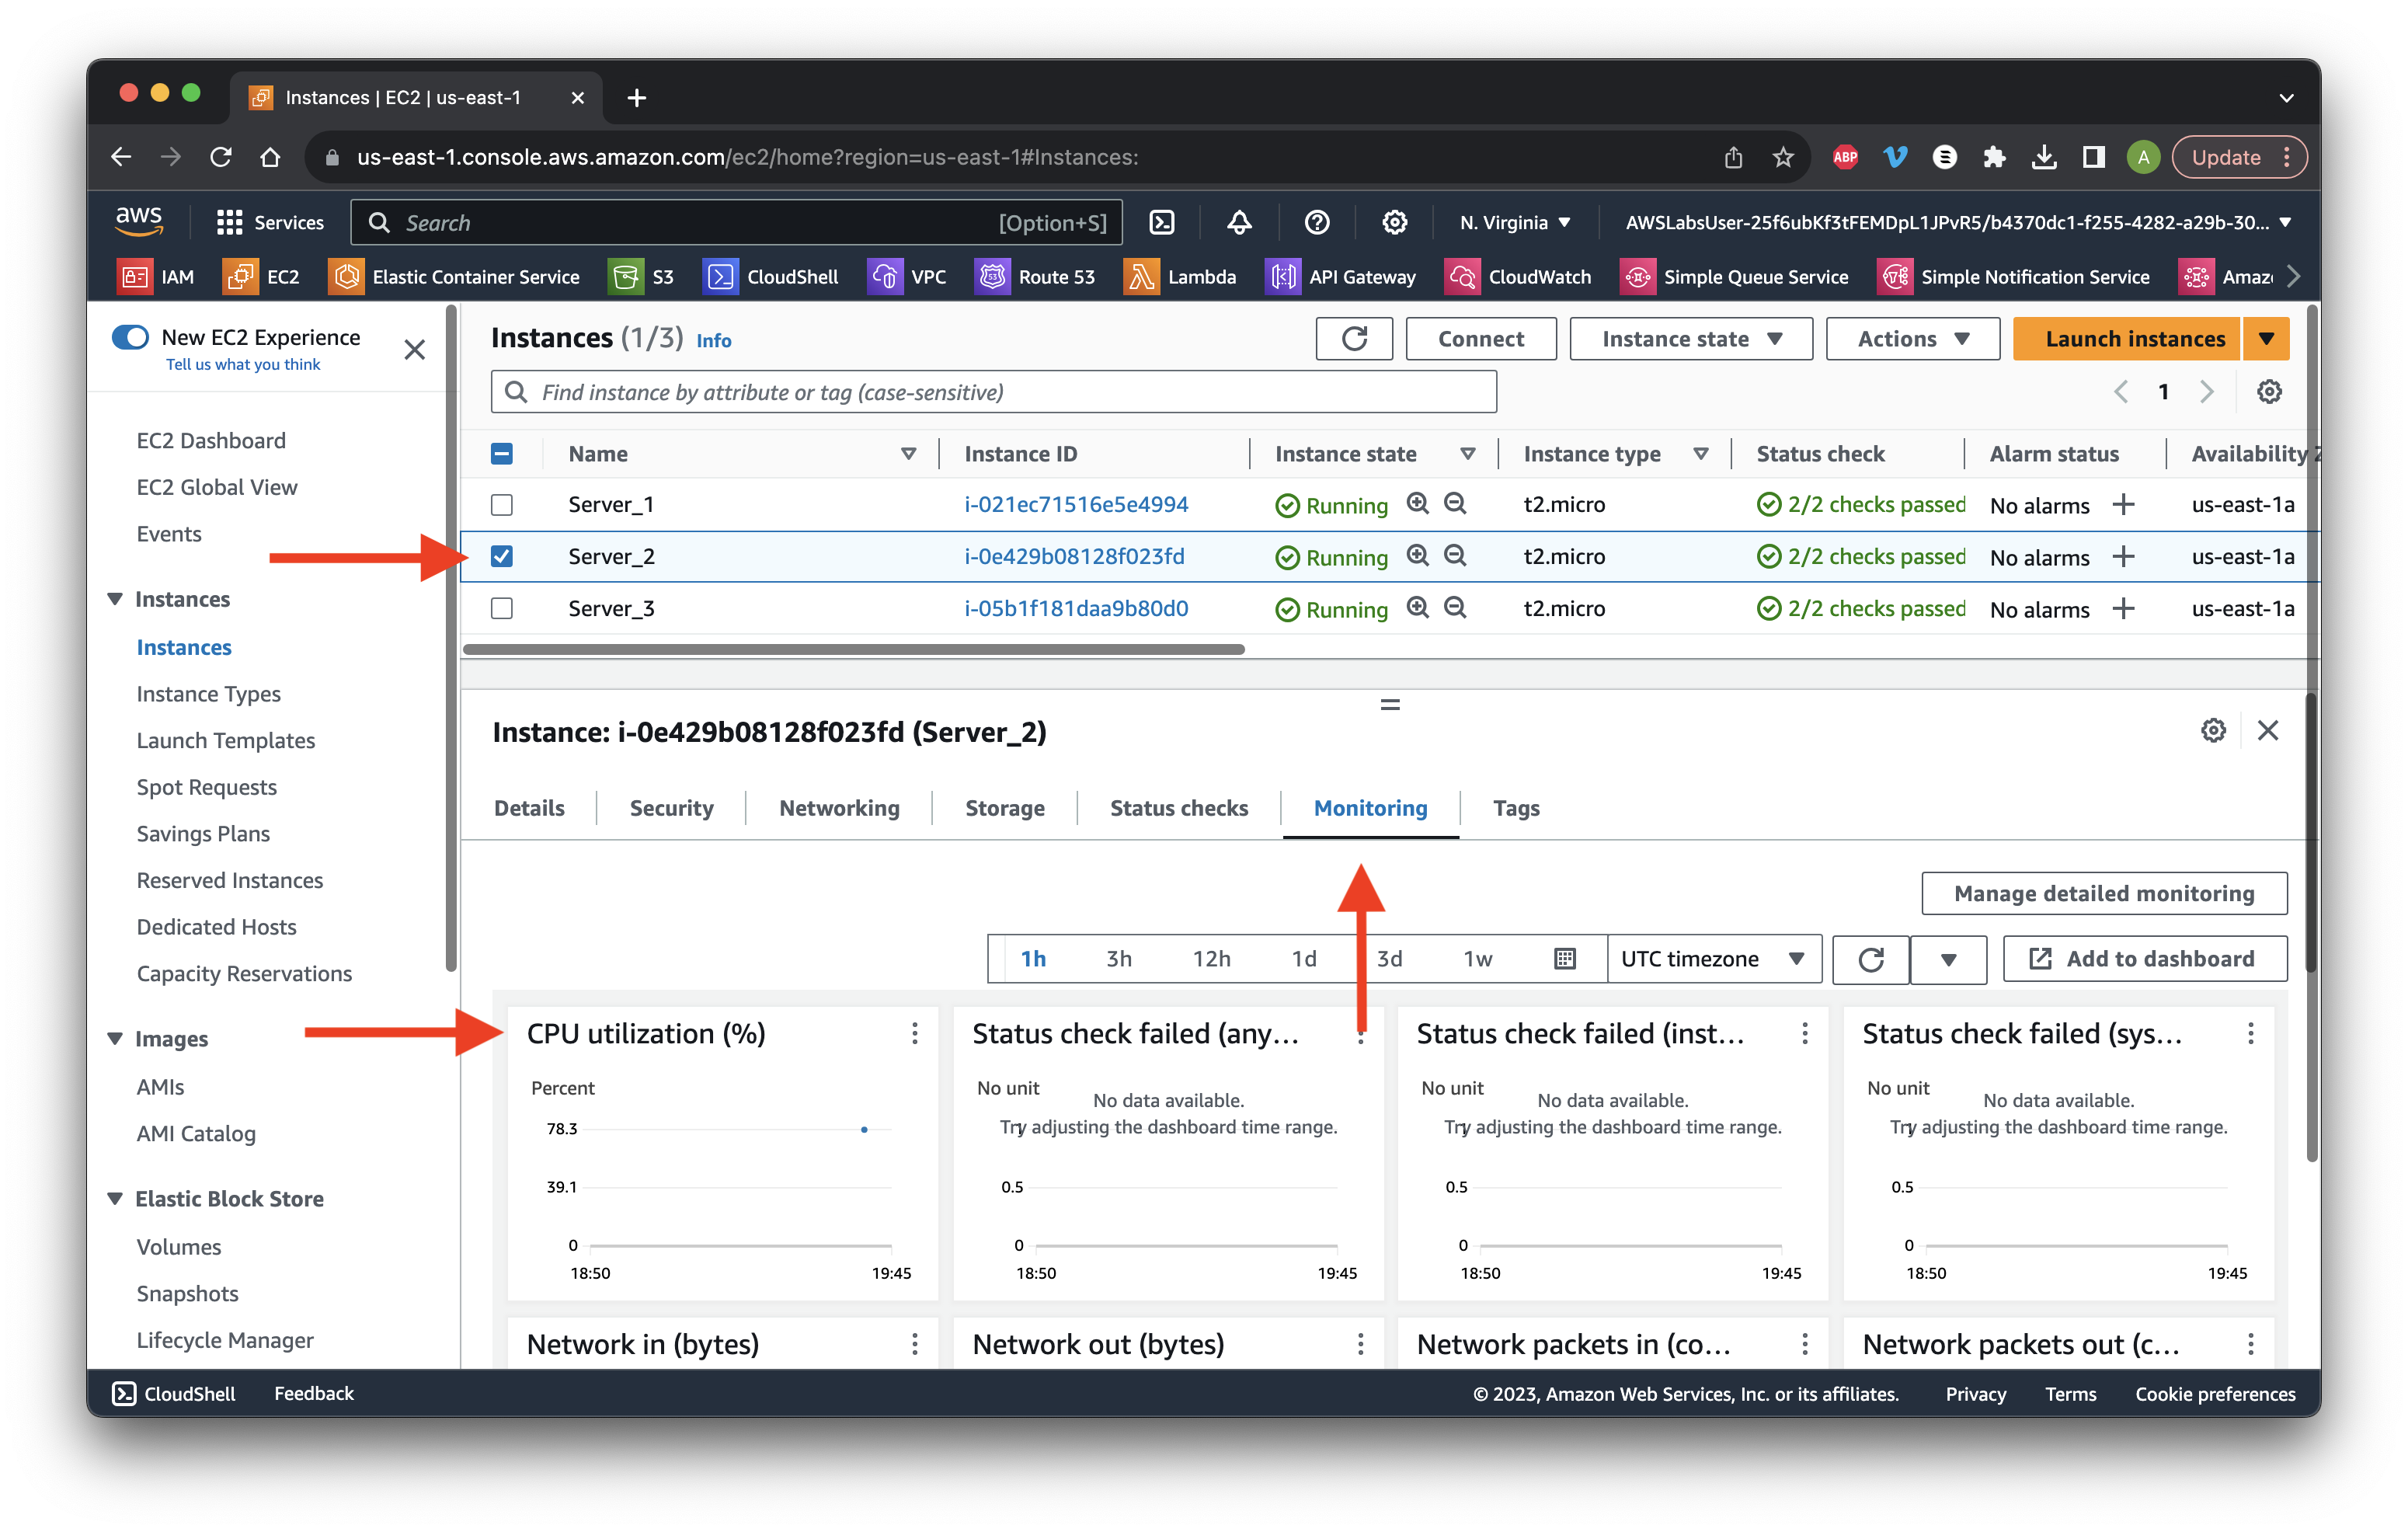Select the 3h time range
The width and height of the screenshot is (2408, 1532).
pos(1118,959)
